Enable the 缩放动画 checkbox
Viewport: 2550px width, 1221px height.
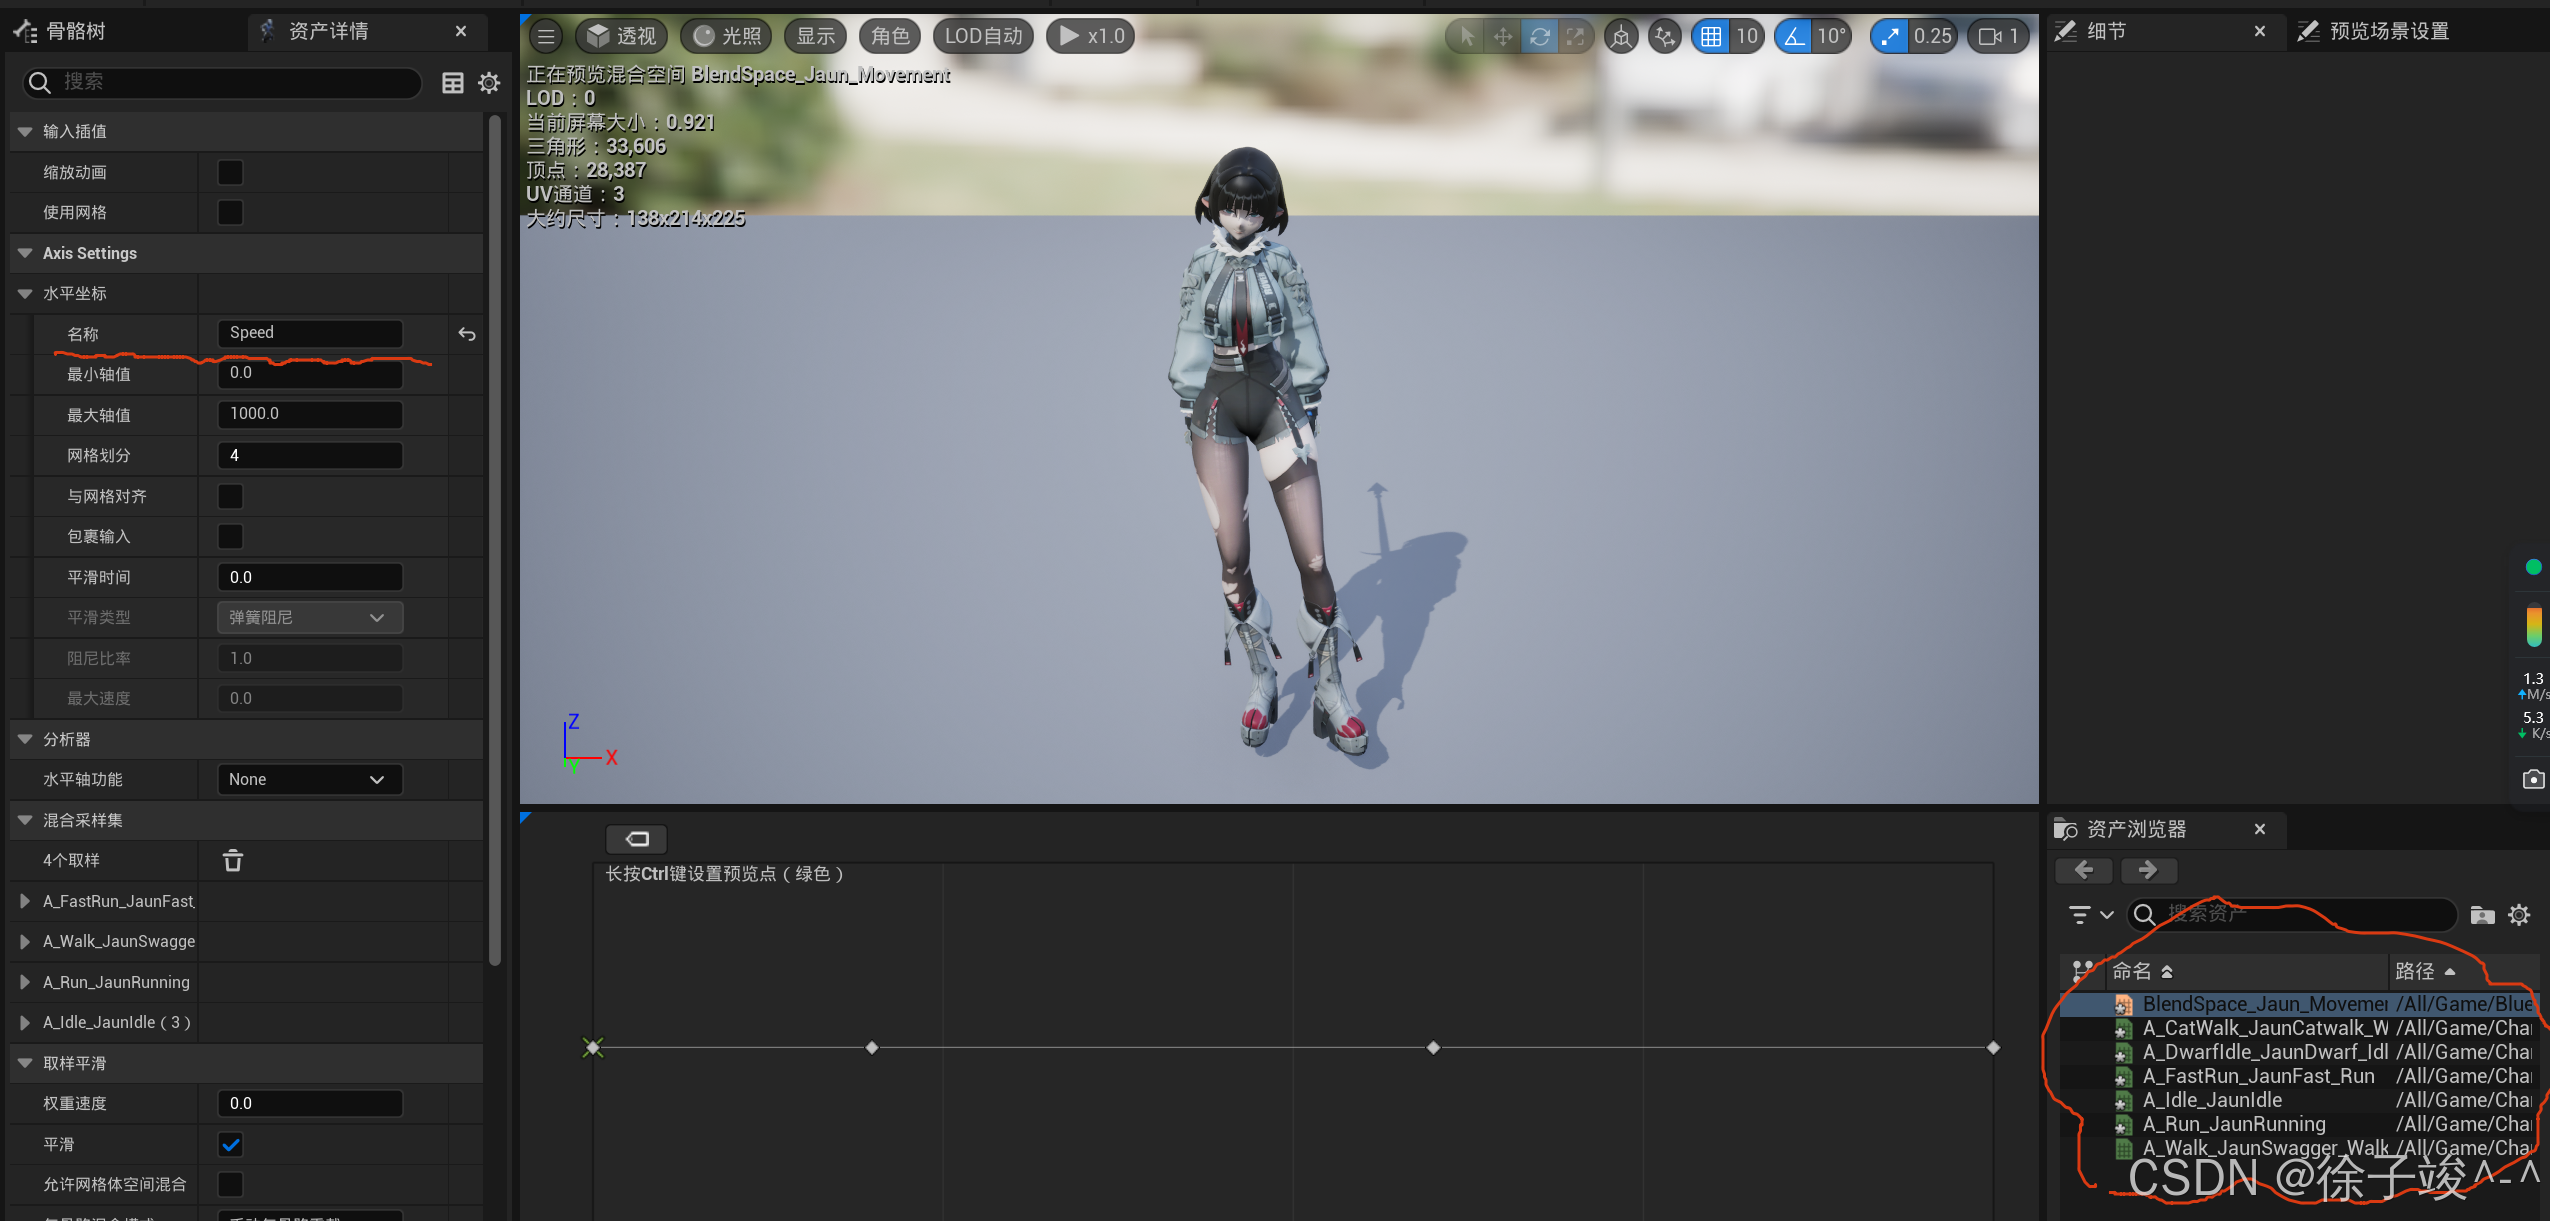pyautogui.click(x=230, y=172)
